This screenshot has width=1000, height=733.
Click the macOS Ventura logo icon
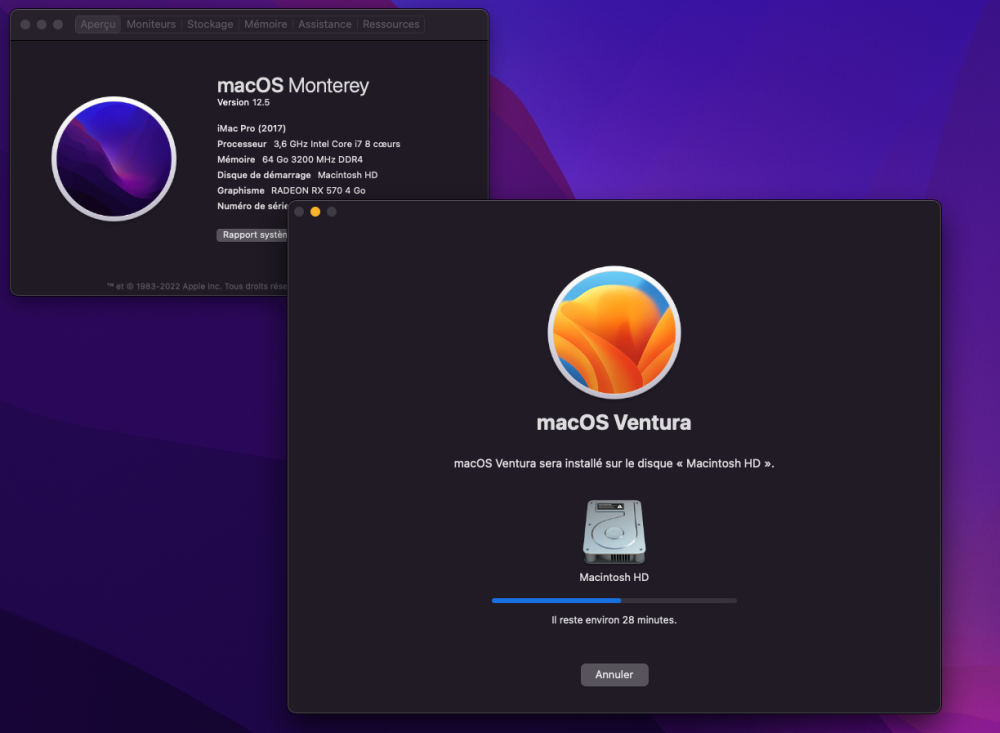[x=614, y=332]
